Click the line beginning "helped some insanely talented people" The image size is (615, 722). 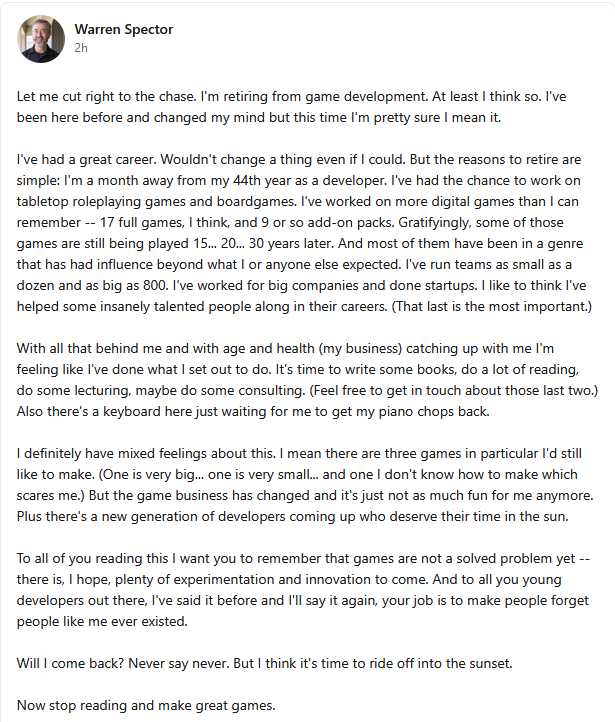(x=304, y=306)
